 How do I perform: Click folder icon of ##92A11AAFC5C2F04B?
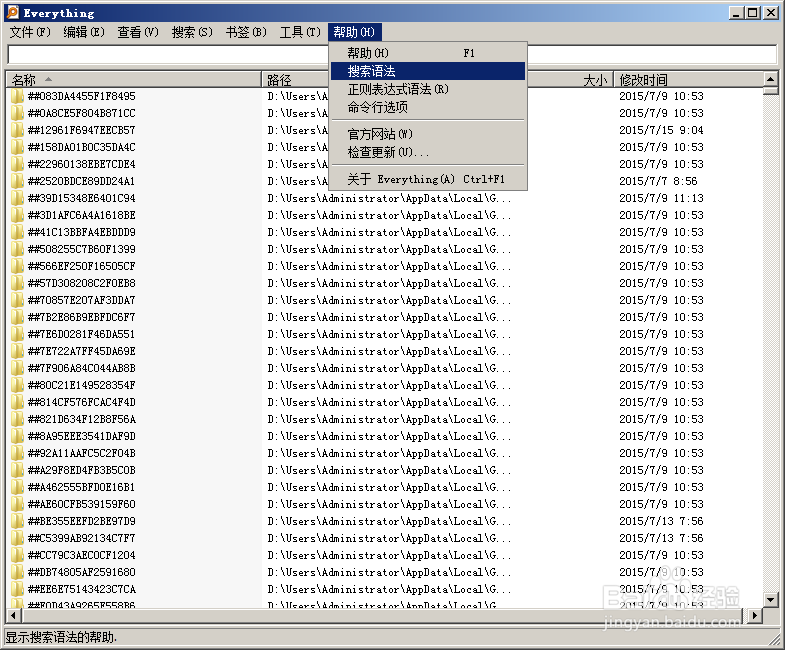[17, 454]
